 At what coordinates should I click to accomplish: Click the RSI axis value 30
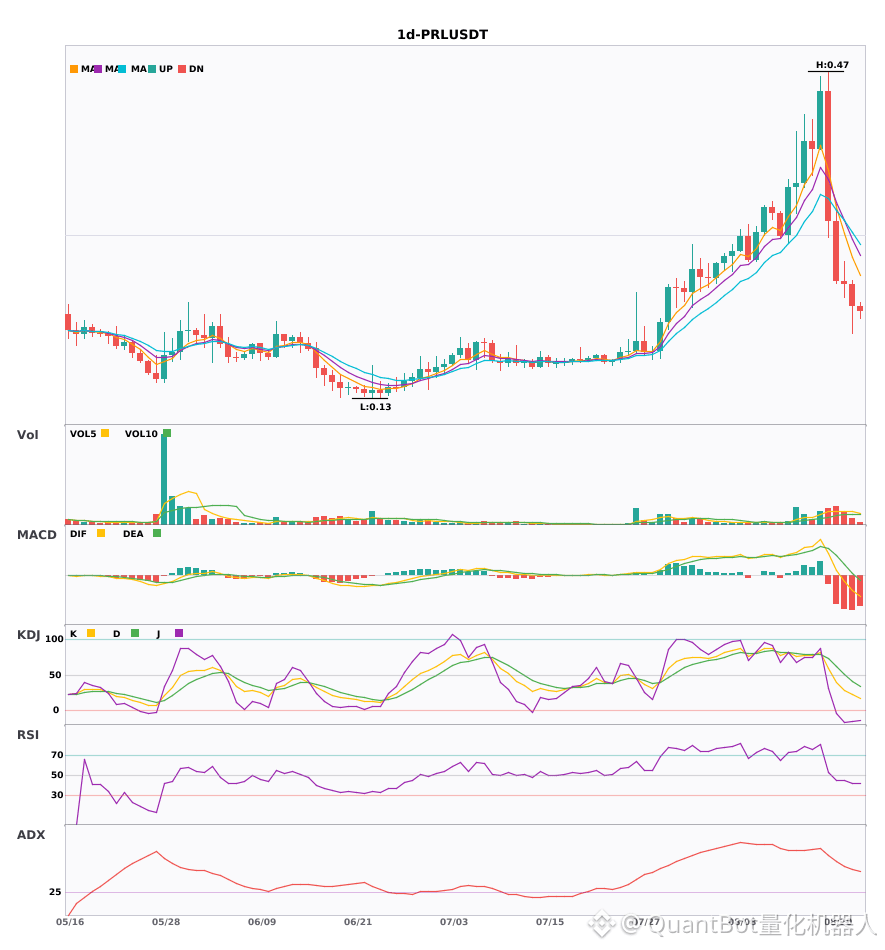(x=57, y=795)
